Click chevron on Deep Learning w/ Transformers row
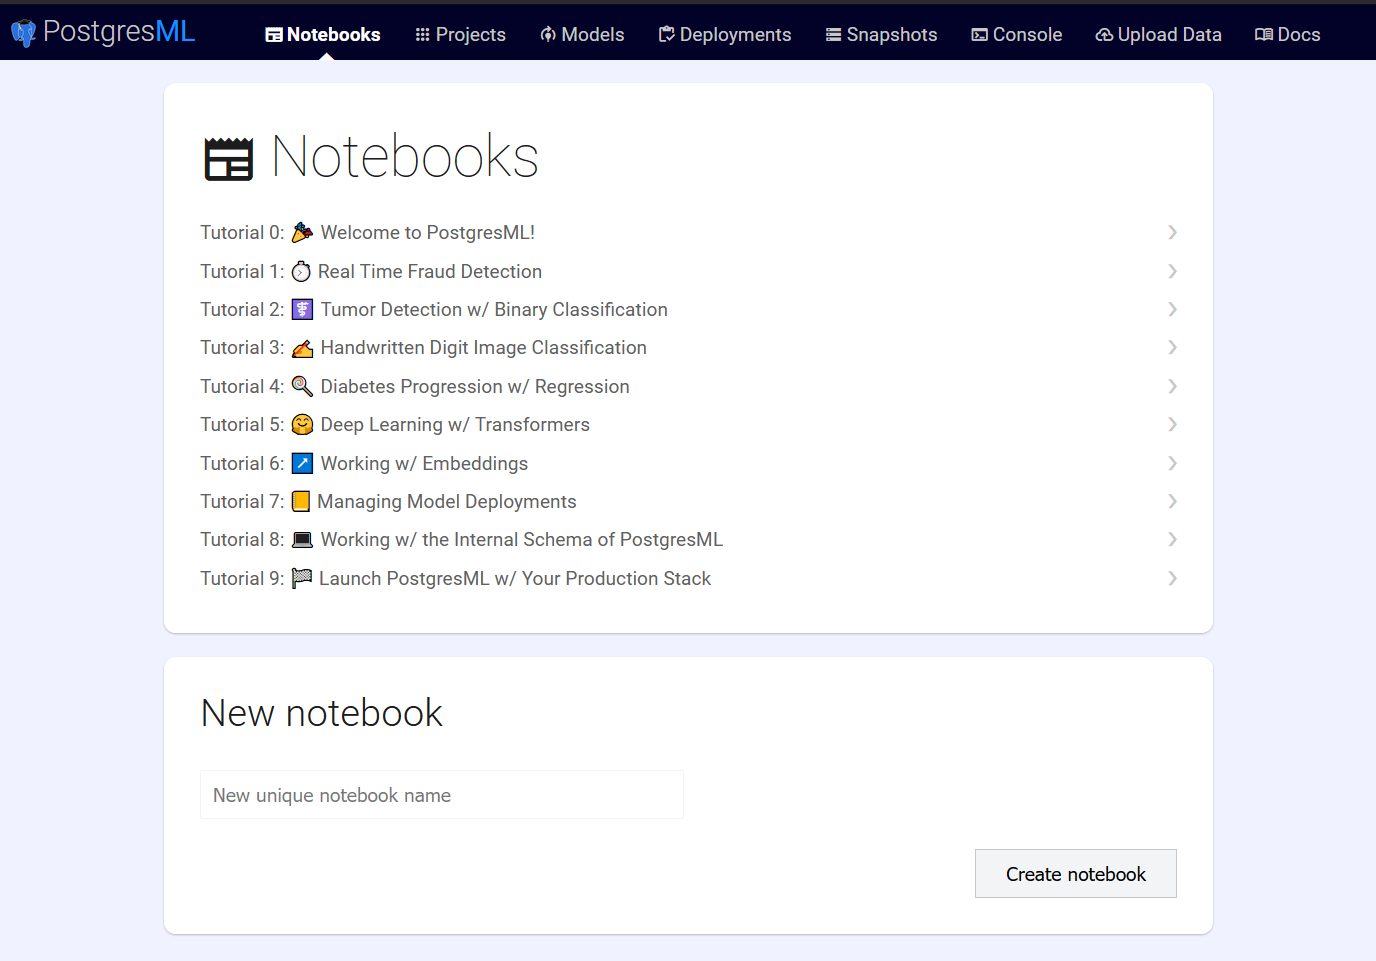 (1172, 425)
